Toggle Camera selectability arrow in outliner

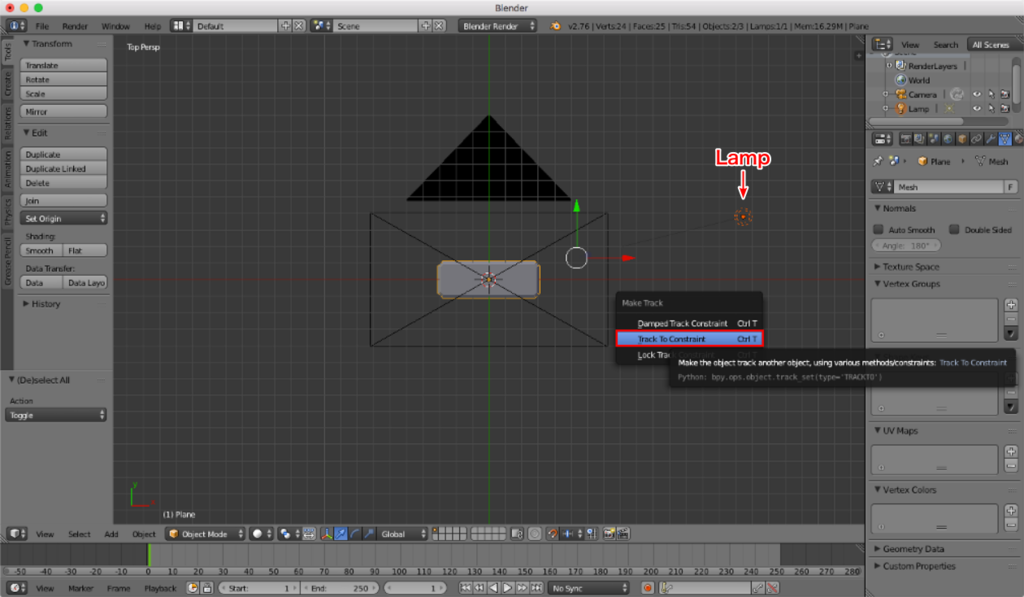click(x=991, y=94)
